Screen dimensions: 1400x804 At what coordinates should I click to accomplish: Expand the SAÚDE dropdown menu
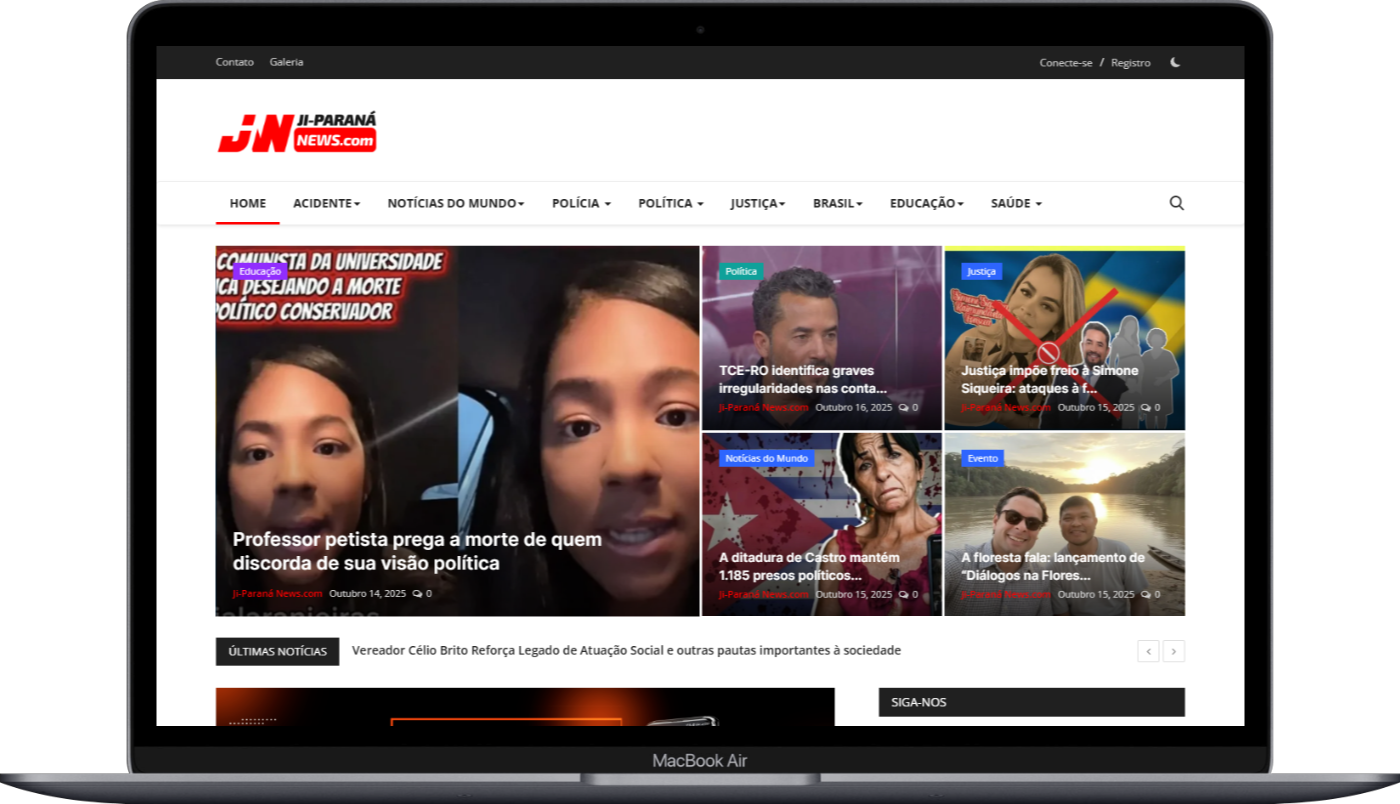click(x=1015, y=203)
